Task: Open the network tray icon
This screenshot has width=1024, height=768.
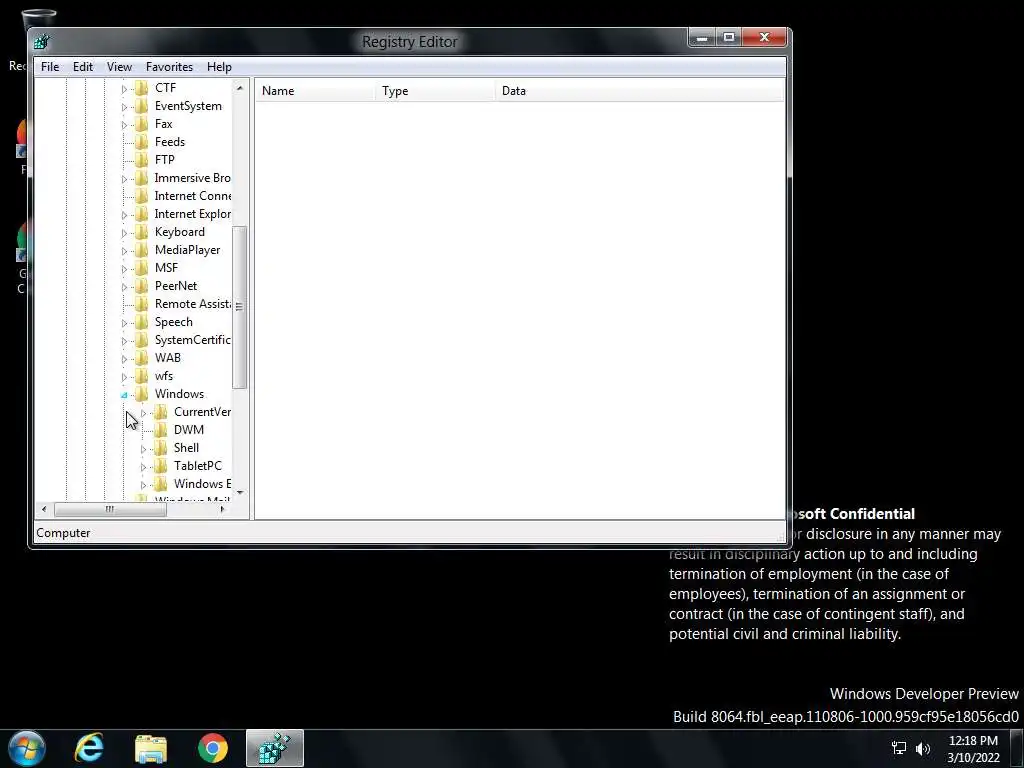Action: [x=899, y=748]
